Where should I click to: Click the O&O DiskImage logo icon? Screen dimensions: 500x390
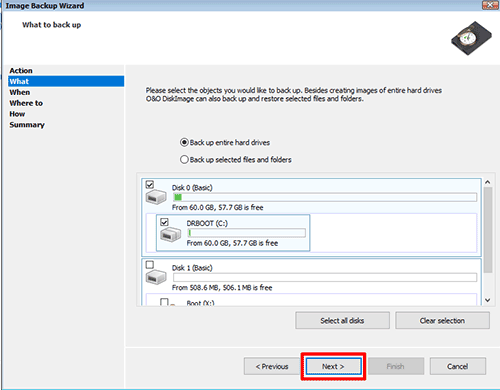click(471, 38)
